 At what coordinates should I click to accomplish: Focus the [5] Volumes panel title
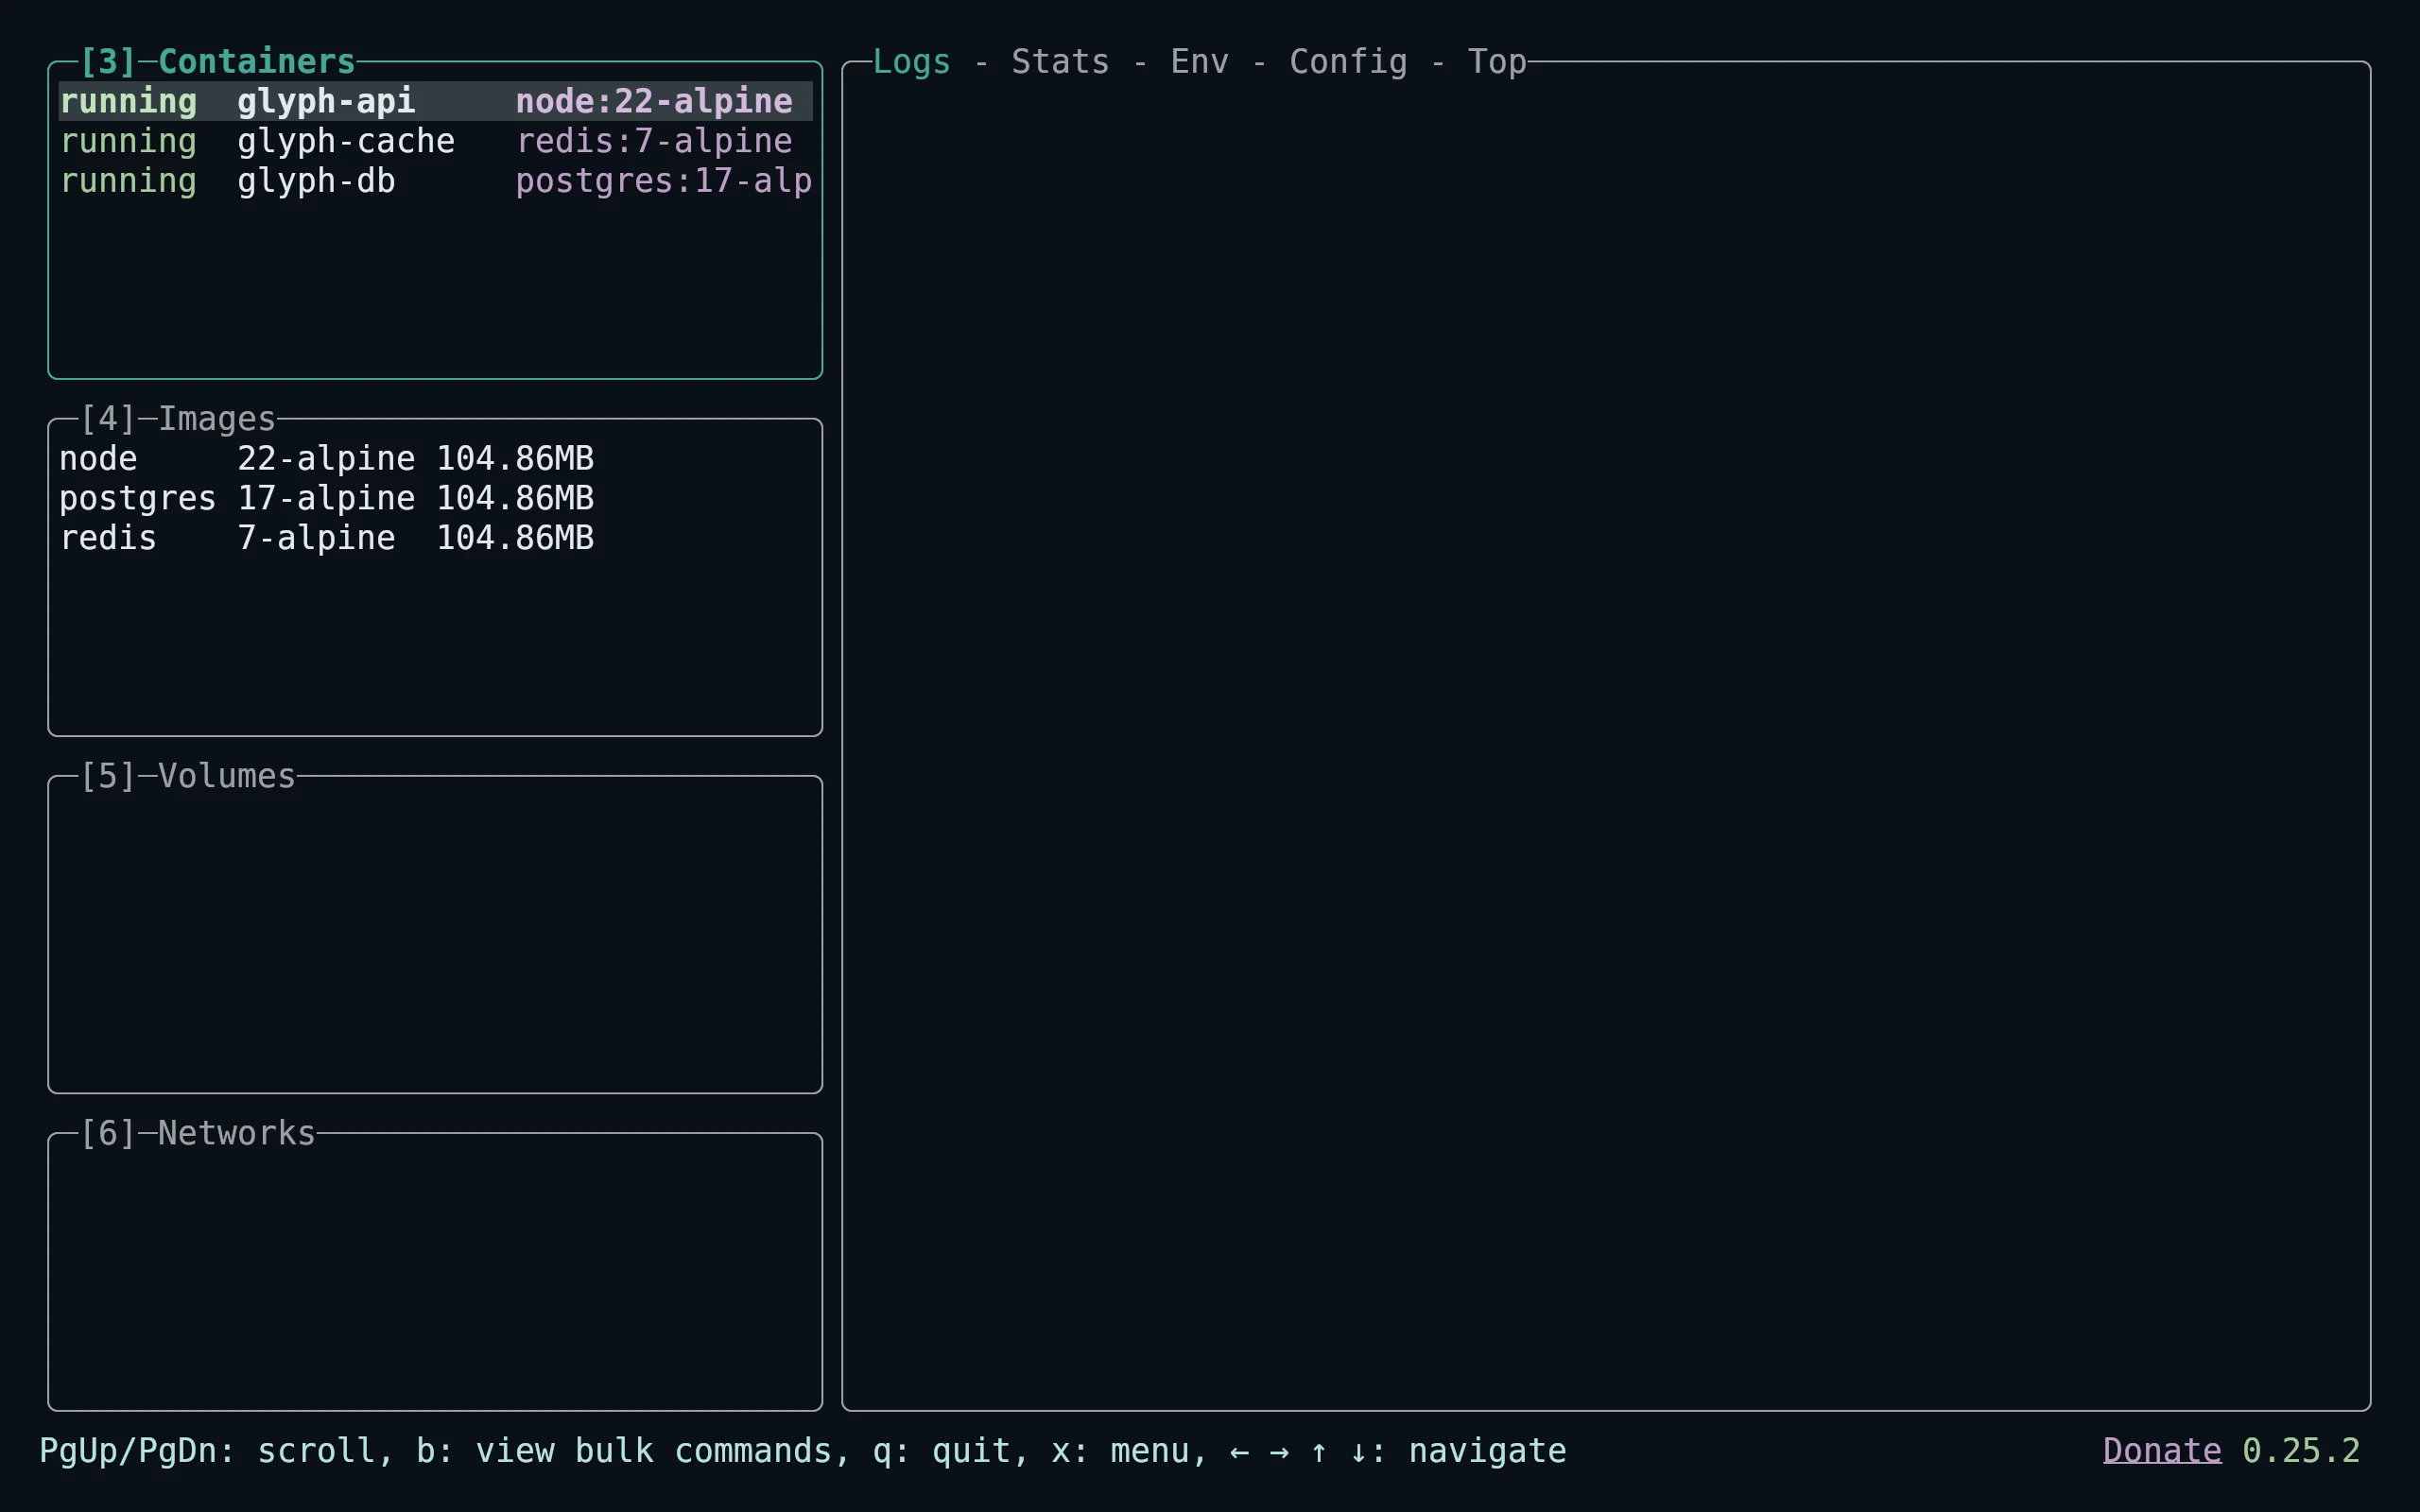(187, 776)
